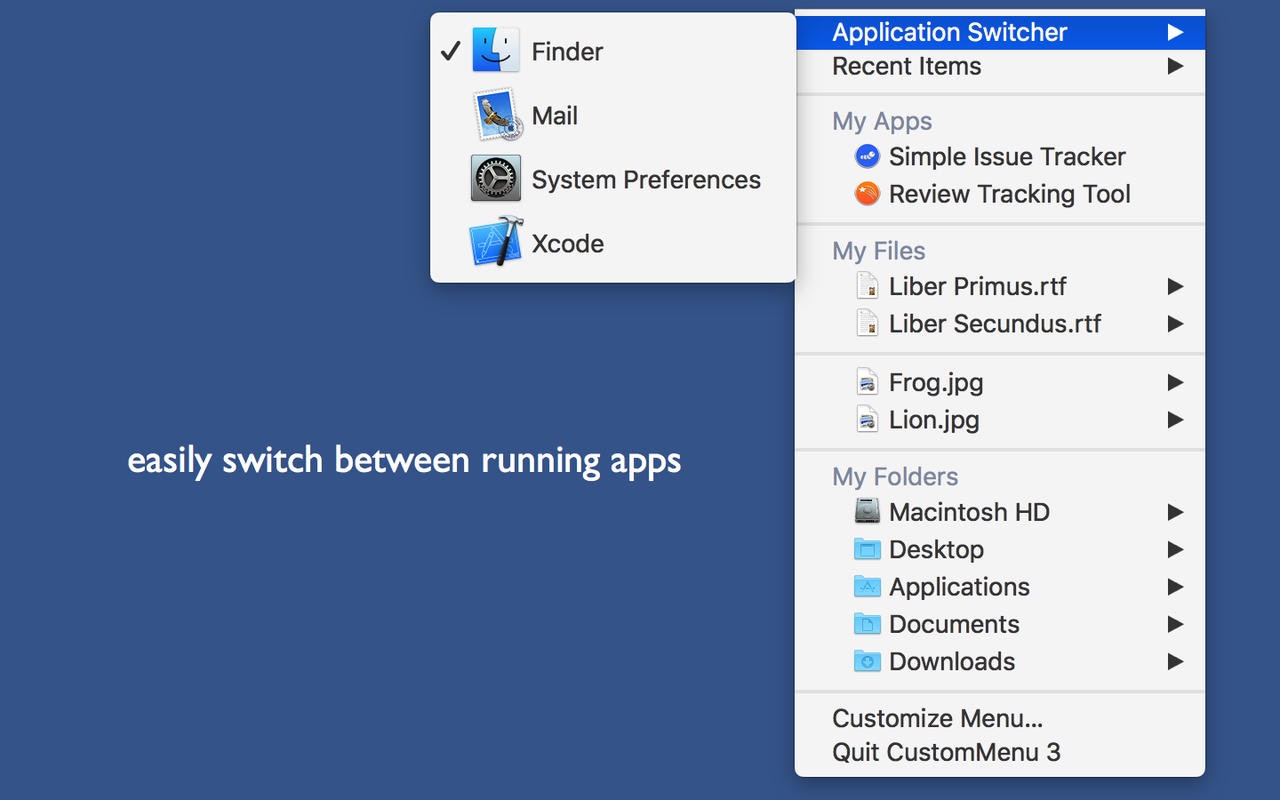Expand the Applications folder submenu arrow
1280x800 pixels.
tap(1176, 586)
